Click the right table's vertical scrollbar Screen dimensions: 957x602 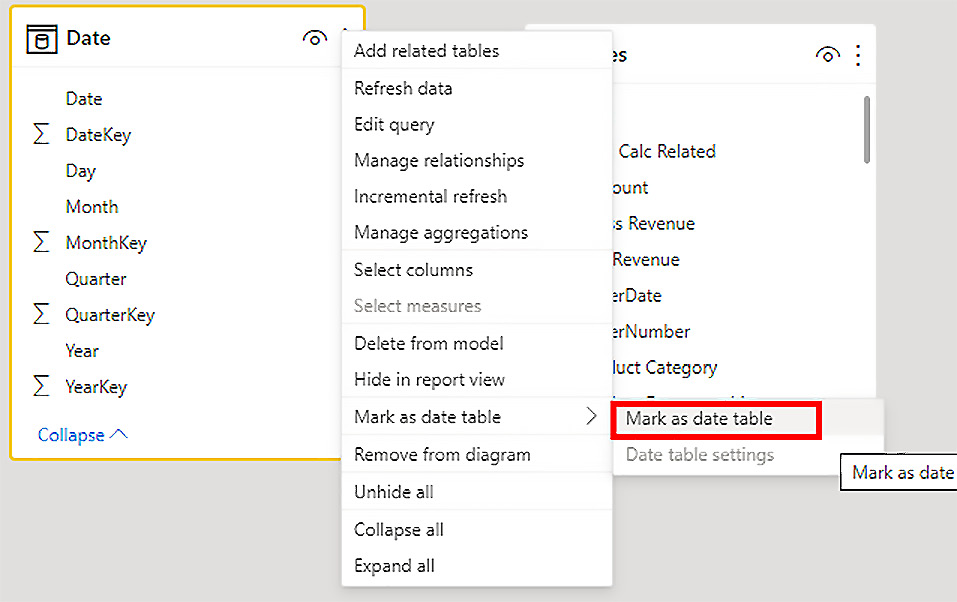pyautogui.click(x=866, y=130)
